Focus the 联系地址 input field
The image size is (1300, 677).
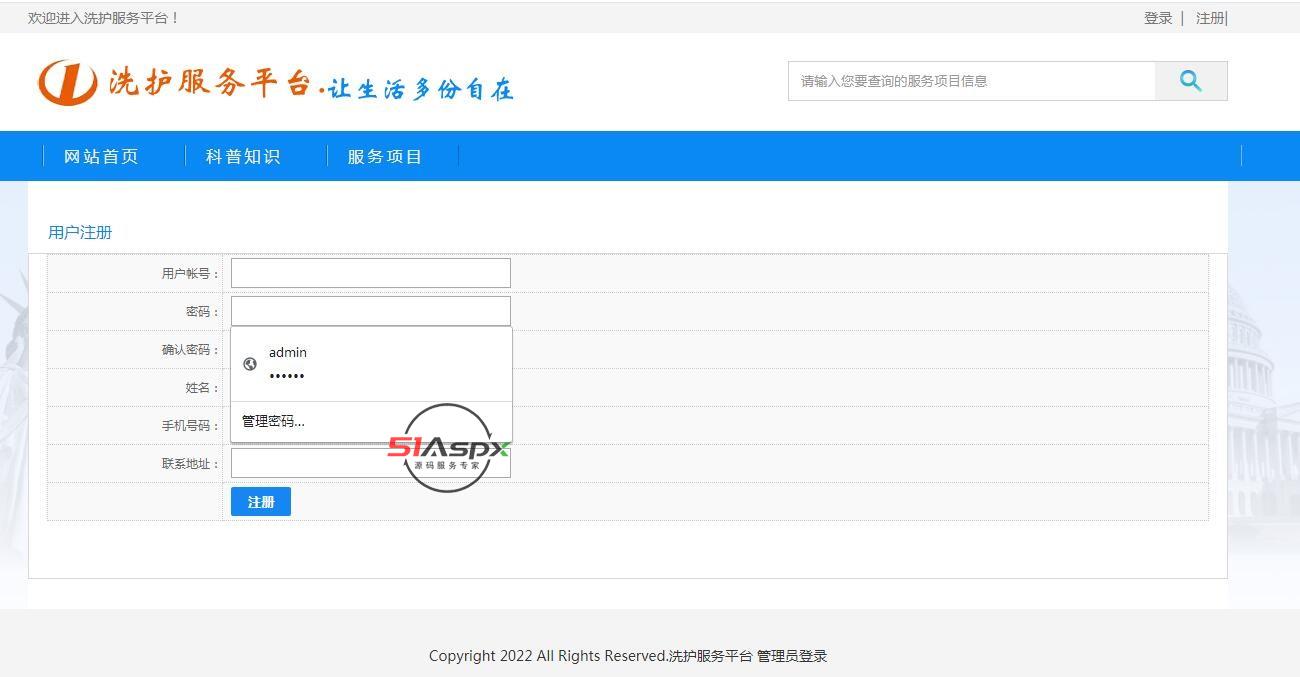click(x=371, y=463)
